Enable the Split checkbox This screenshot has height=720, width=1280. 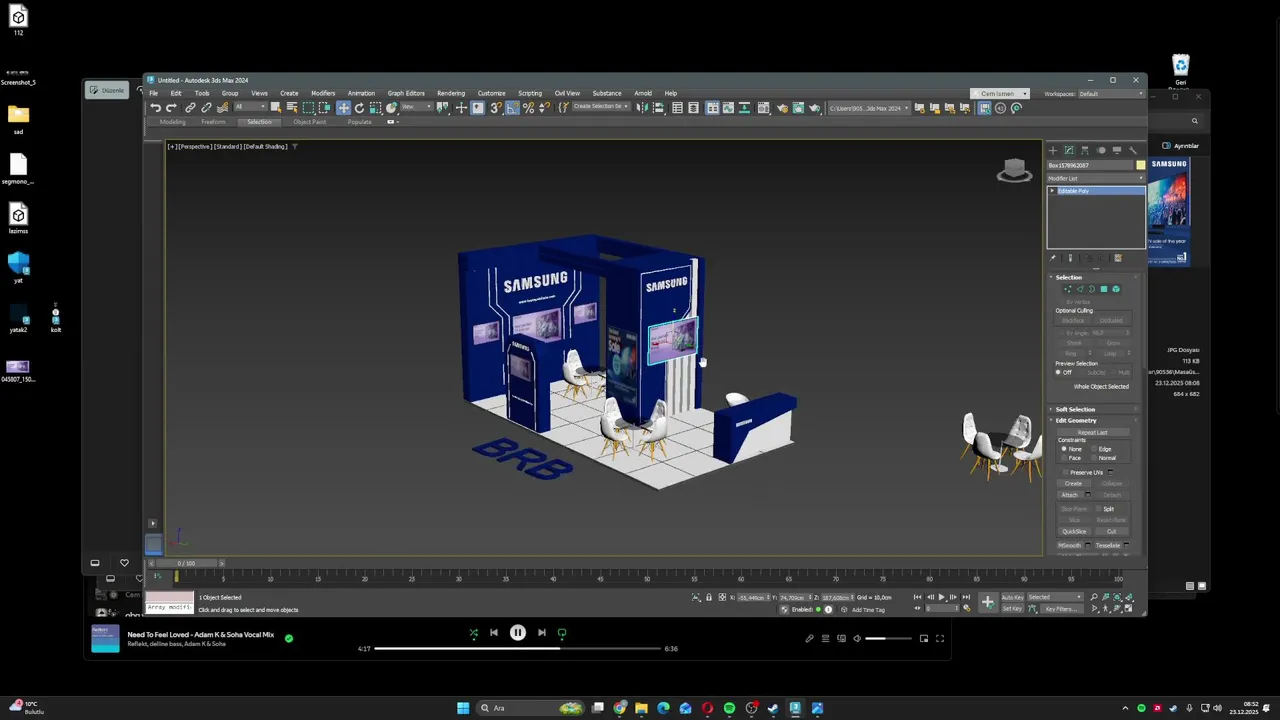click(1098, 509)
